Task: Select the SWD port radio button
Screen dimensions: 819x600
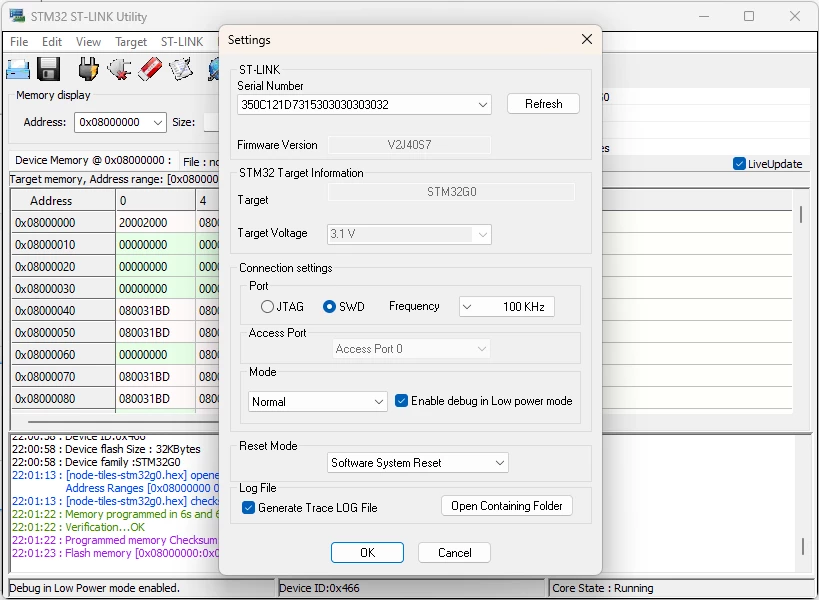Action: pyautogui.click(x=329, y=307)
